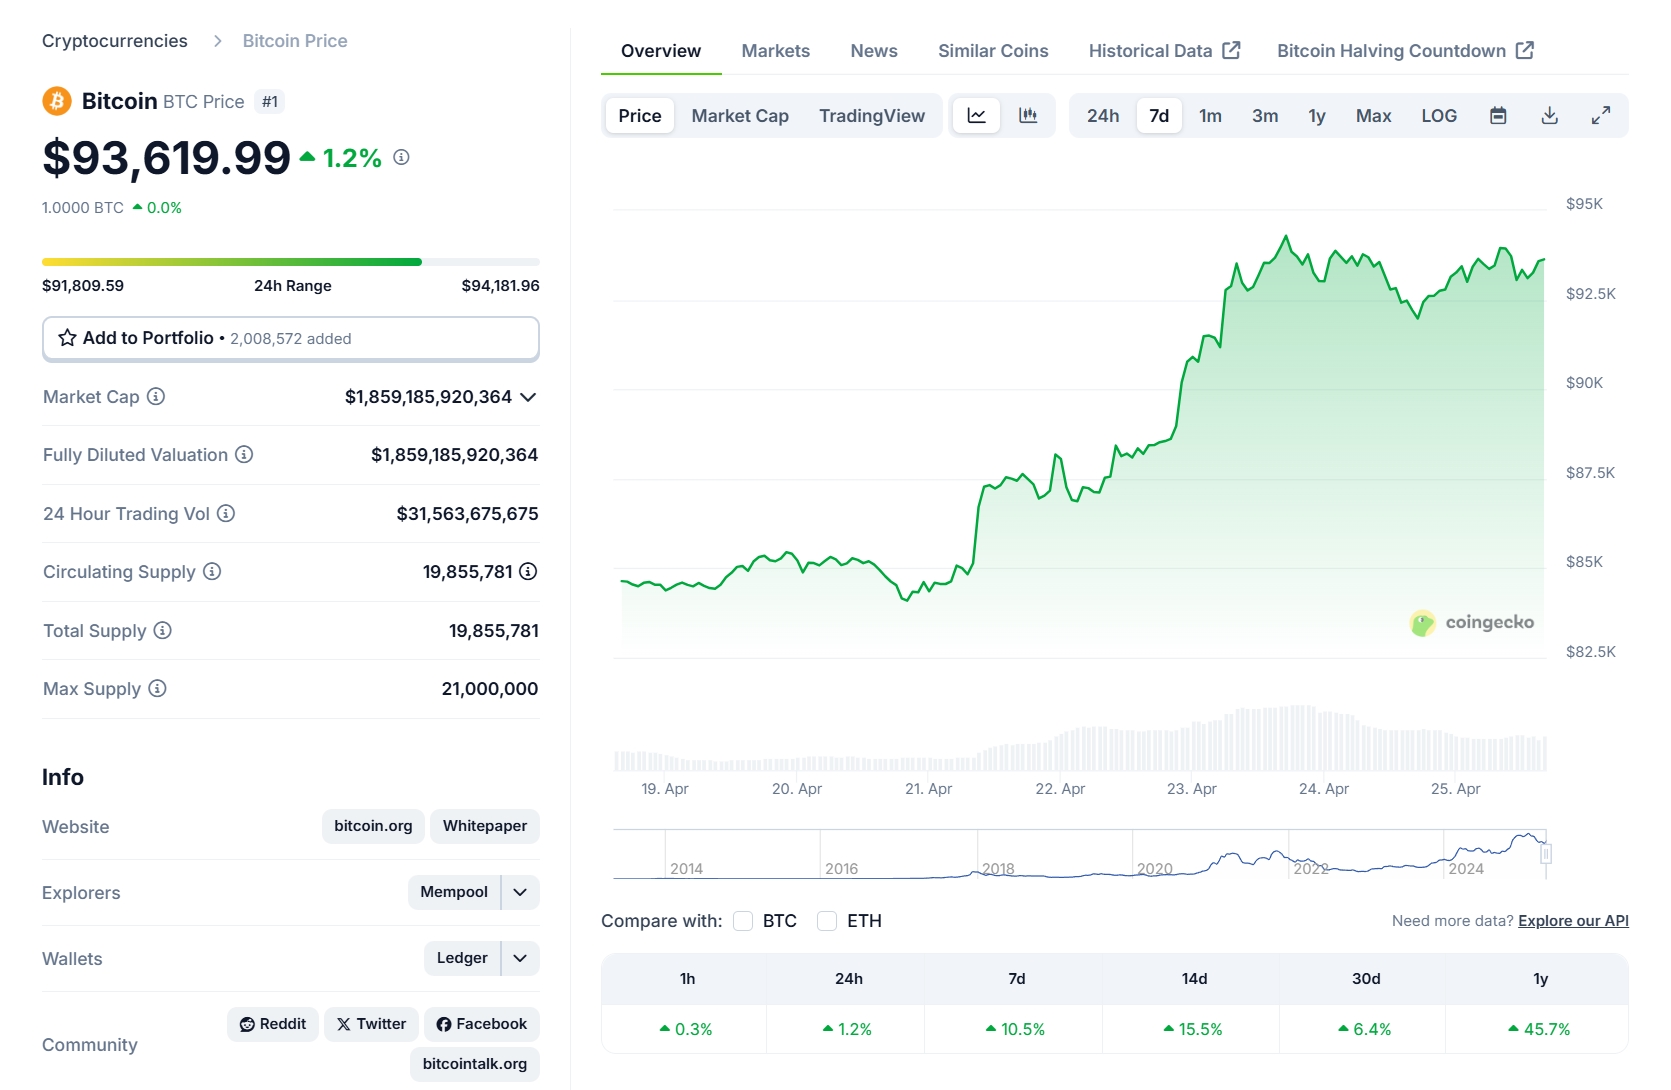Switch to candlestick chart icon

click(x=1027, y=116)
